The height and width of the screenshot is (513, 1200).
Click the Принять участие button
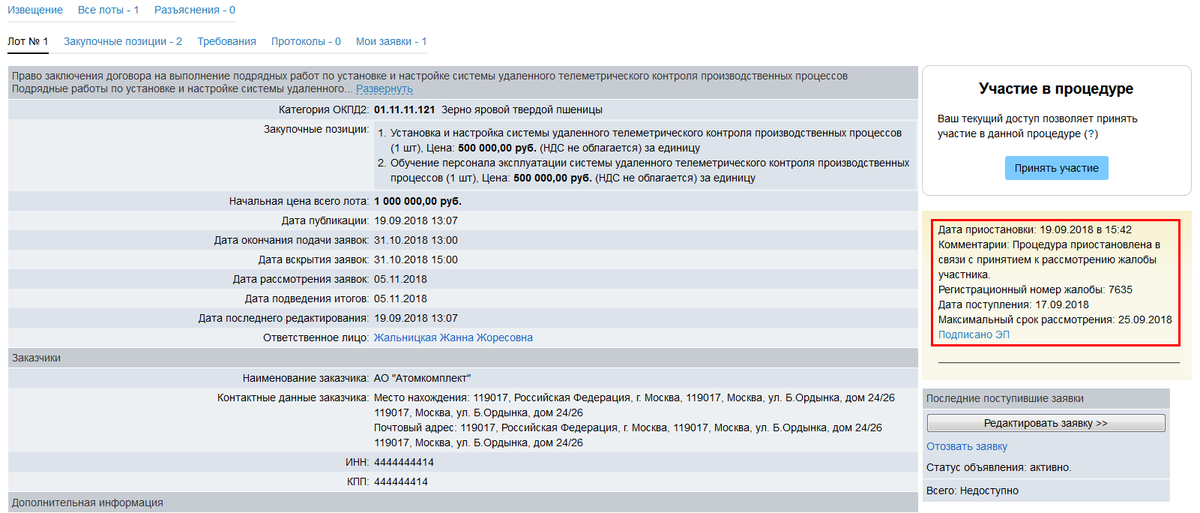click(1056, 168)
